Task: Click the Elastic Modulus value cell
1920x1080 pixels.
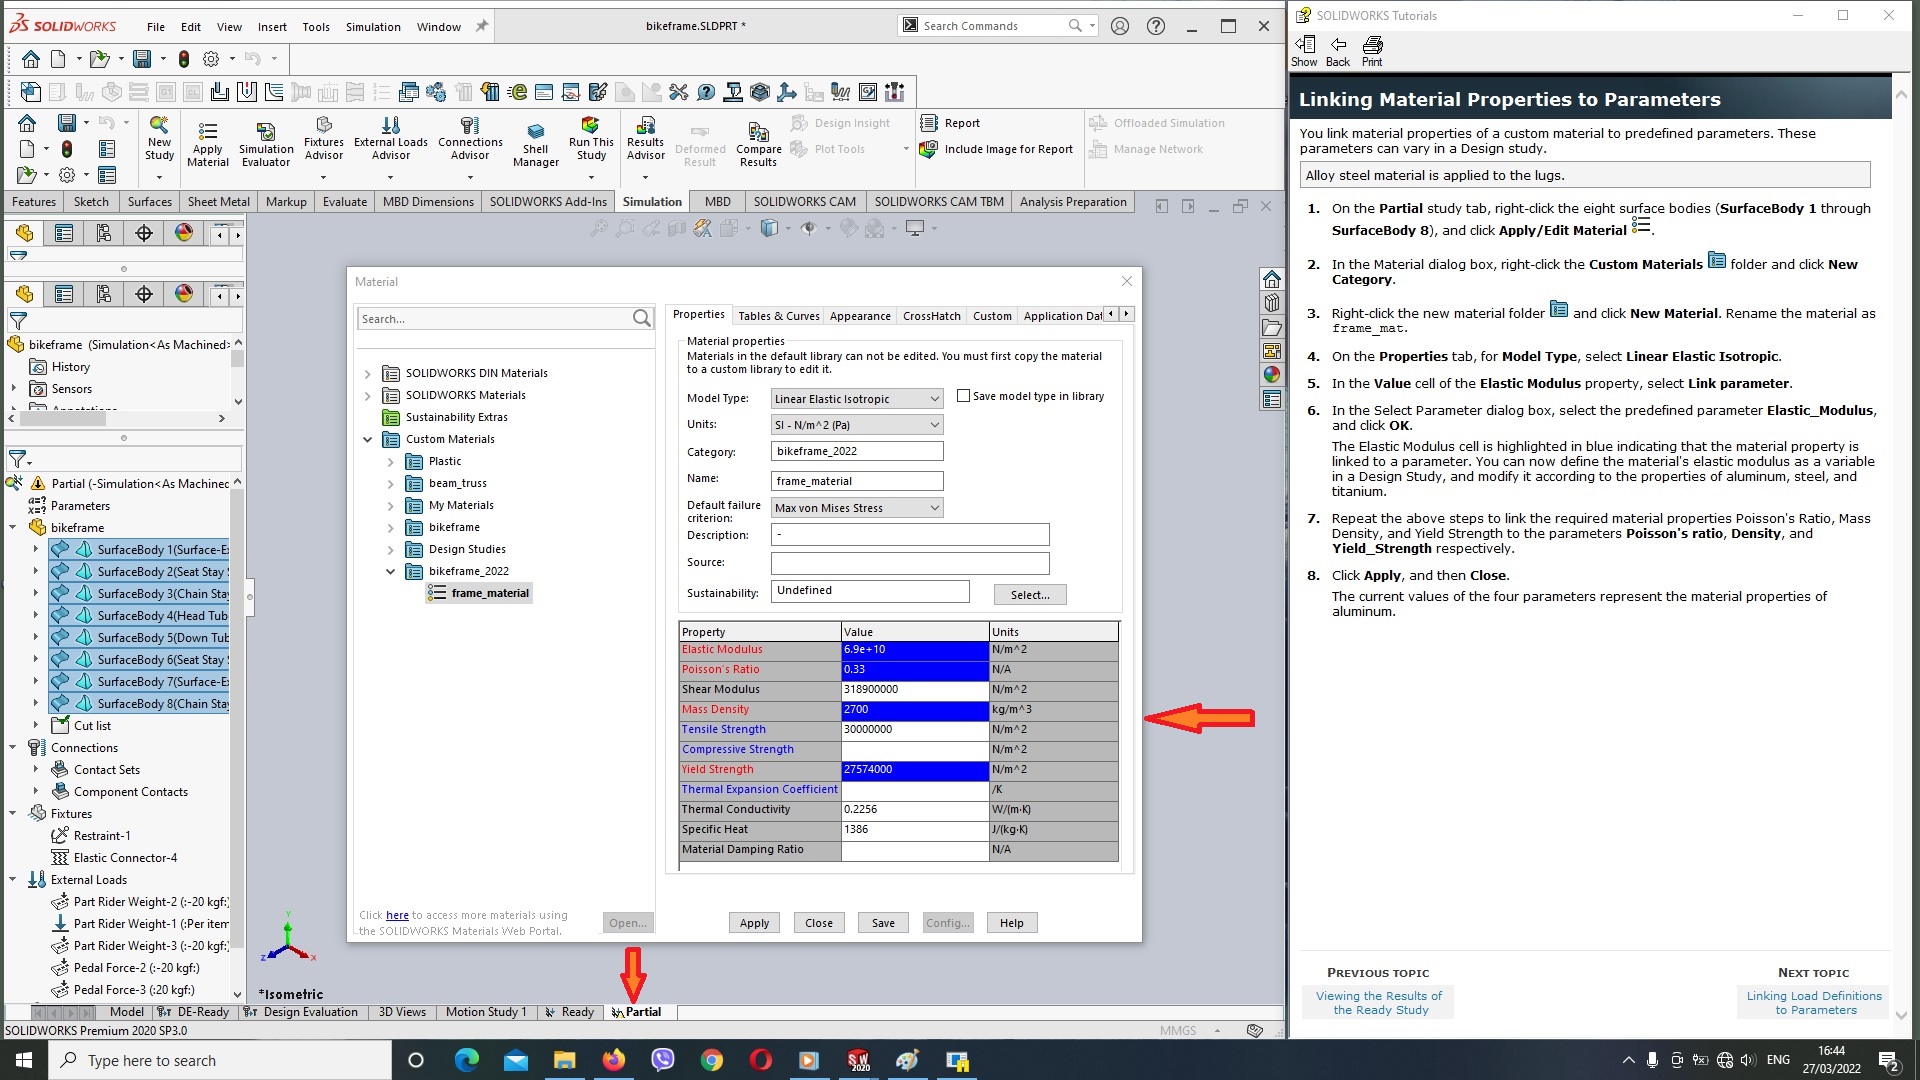Action: (x=914, y=650)
